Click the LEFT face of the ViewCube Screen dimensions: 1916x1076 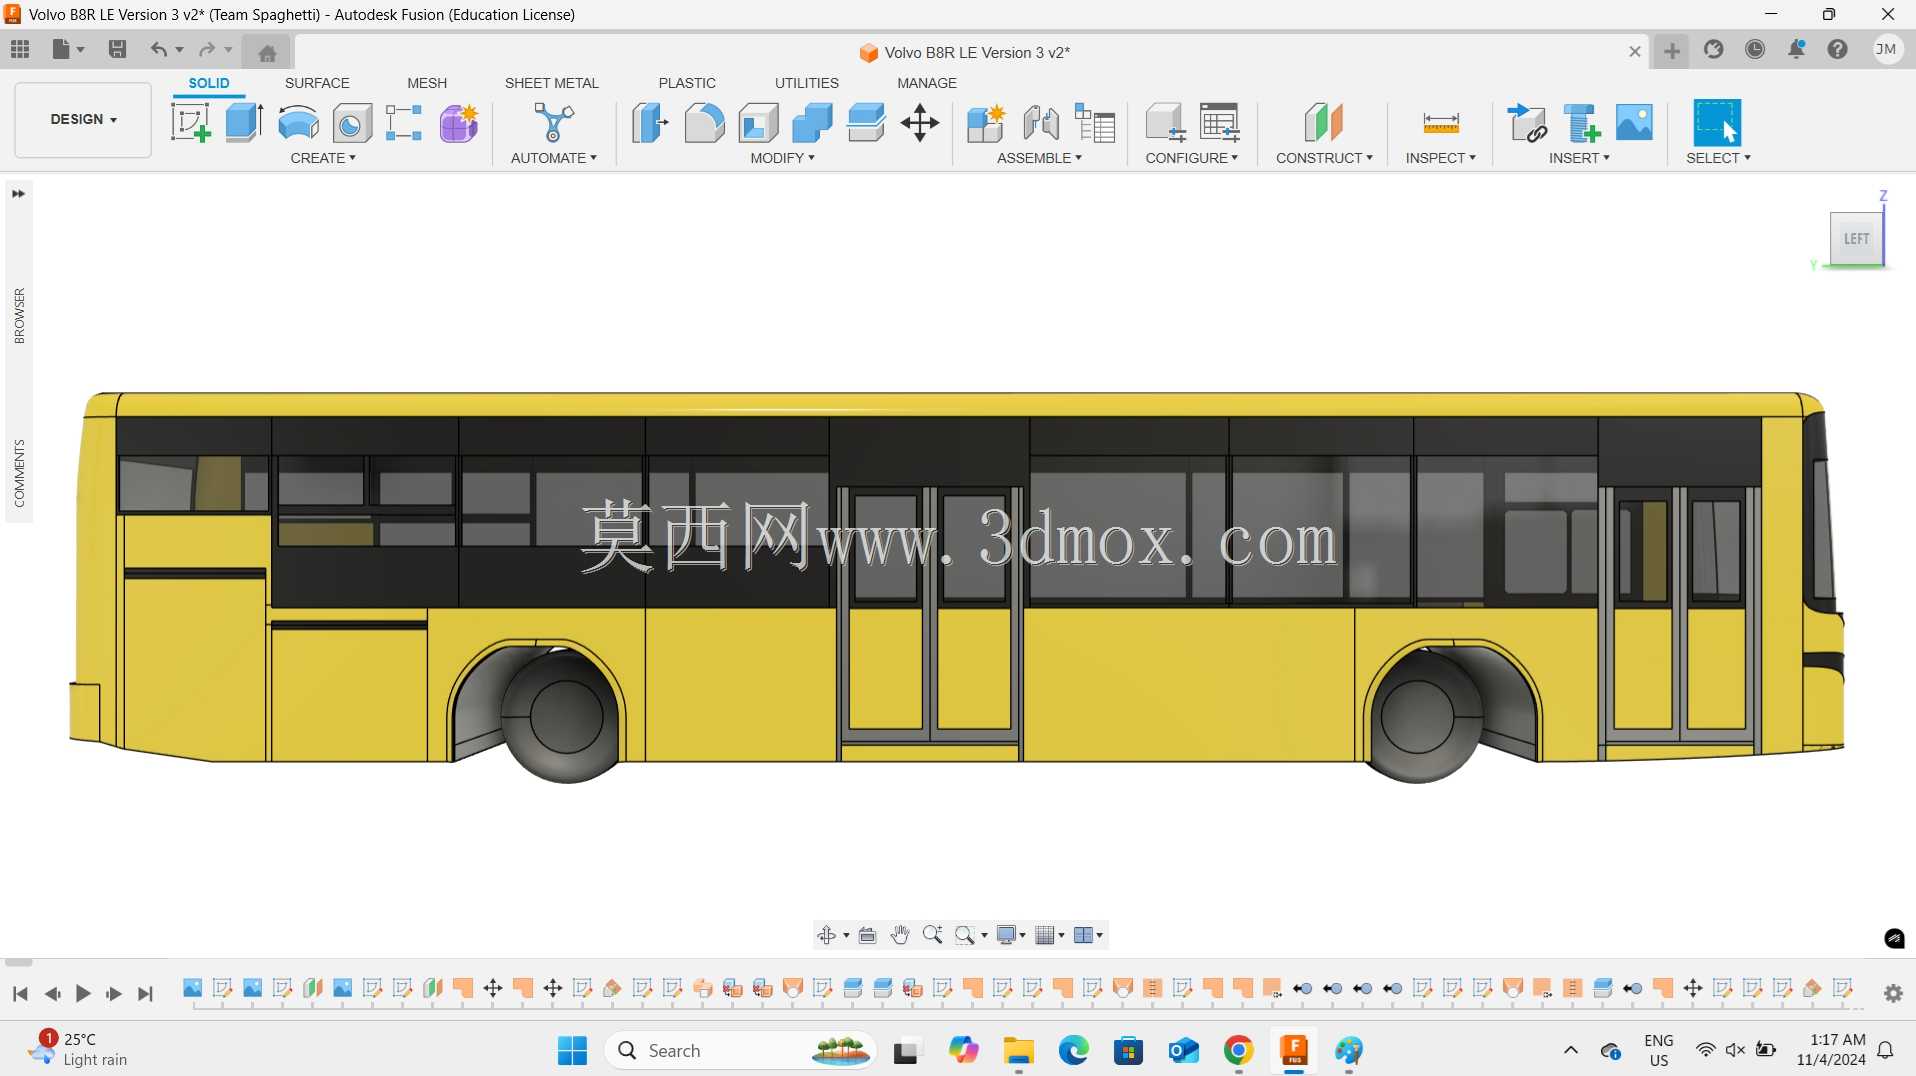(x=1856, y=239)
